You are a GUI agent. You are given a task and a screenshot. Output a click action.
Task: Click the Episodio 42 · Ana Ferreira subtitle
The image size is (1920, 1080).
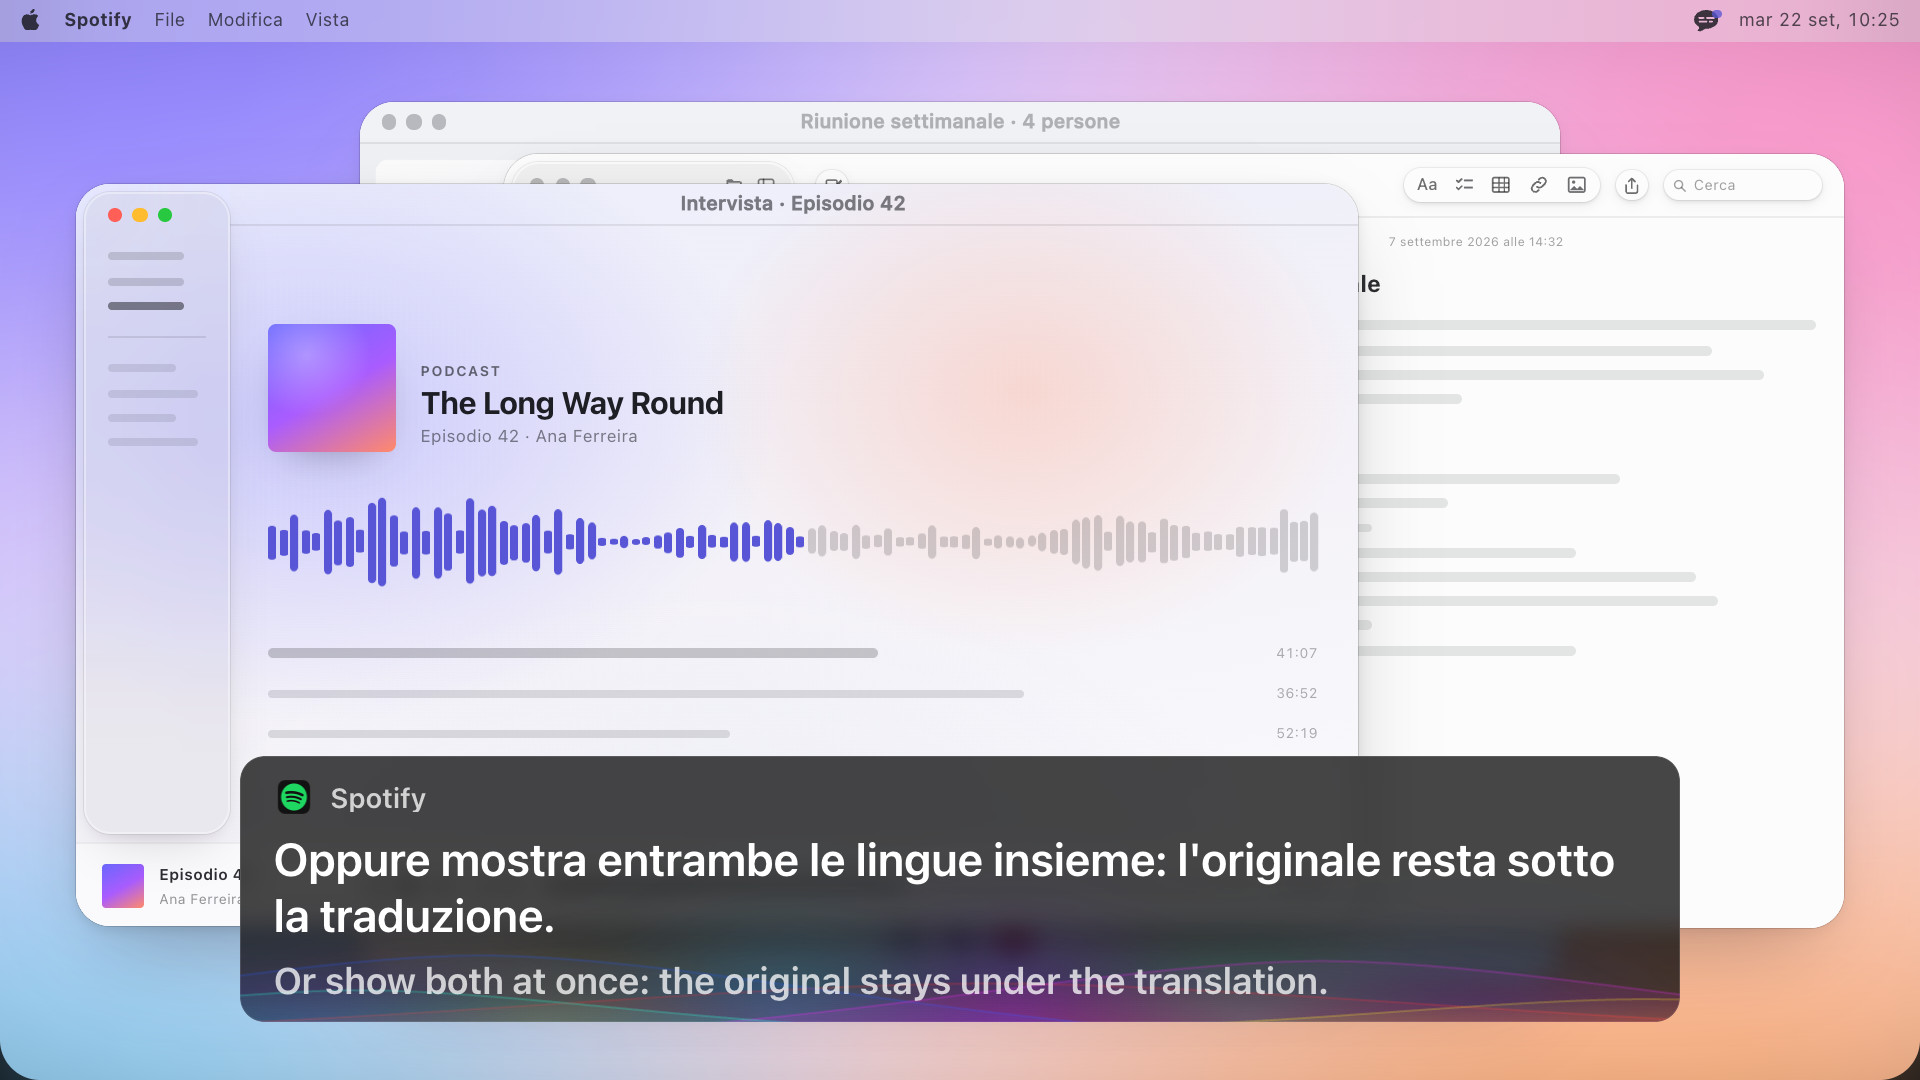click(x=529, y=436)
